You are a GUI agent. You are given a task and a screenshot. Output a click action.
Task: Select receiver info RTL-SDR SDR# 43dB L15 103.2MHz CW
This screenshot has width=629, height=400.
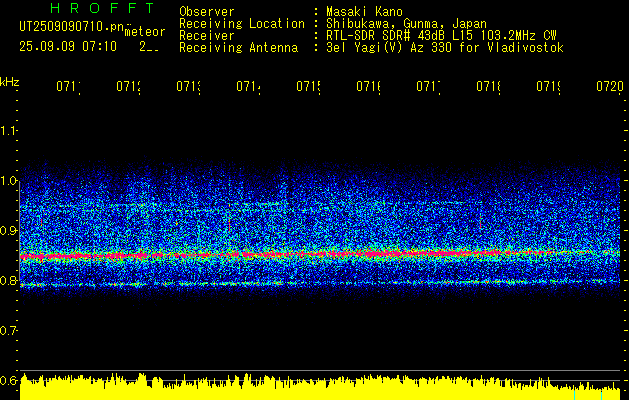[x=441, y=36]
